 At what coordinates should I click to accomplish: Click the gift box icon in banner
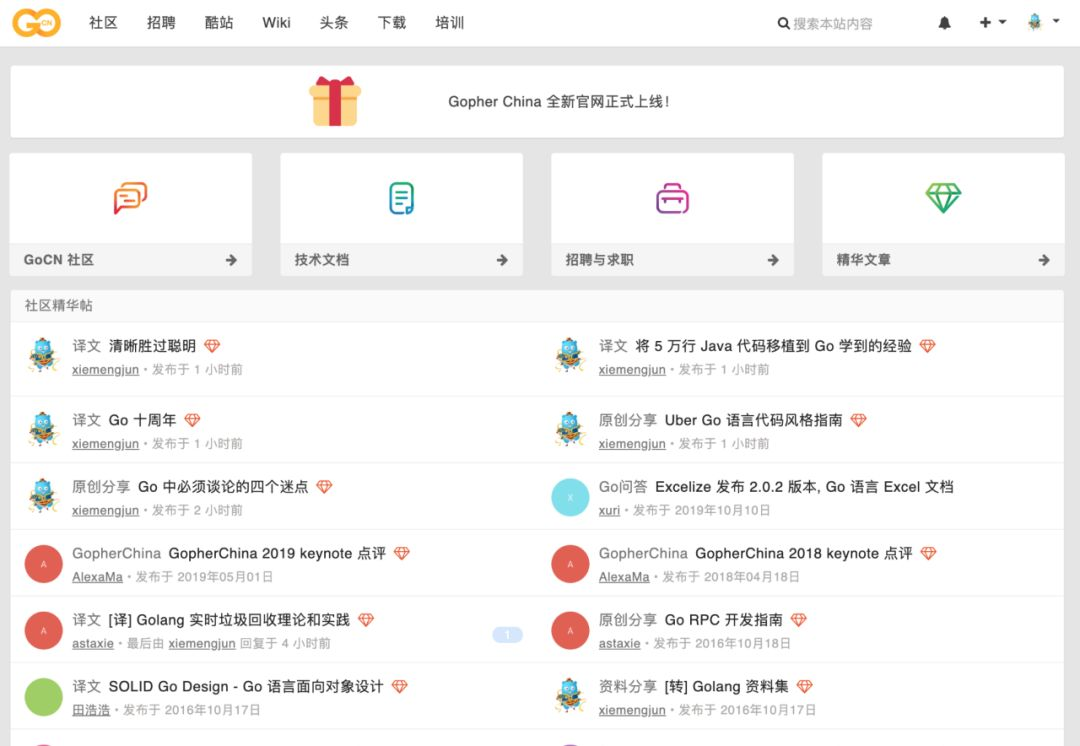335,101
